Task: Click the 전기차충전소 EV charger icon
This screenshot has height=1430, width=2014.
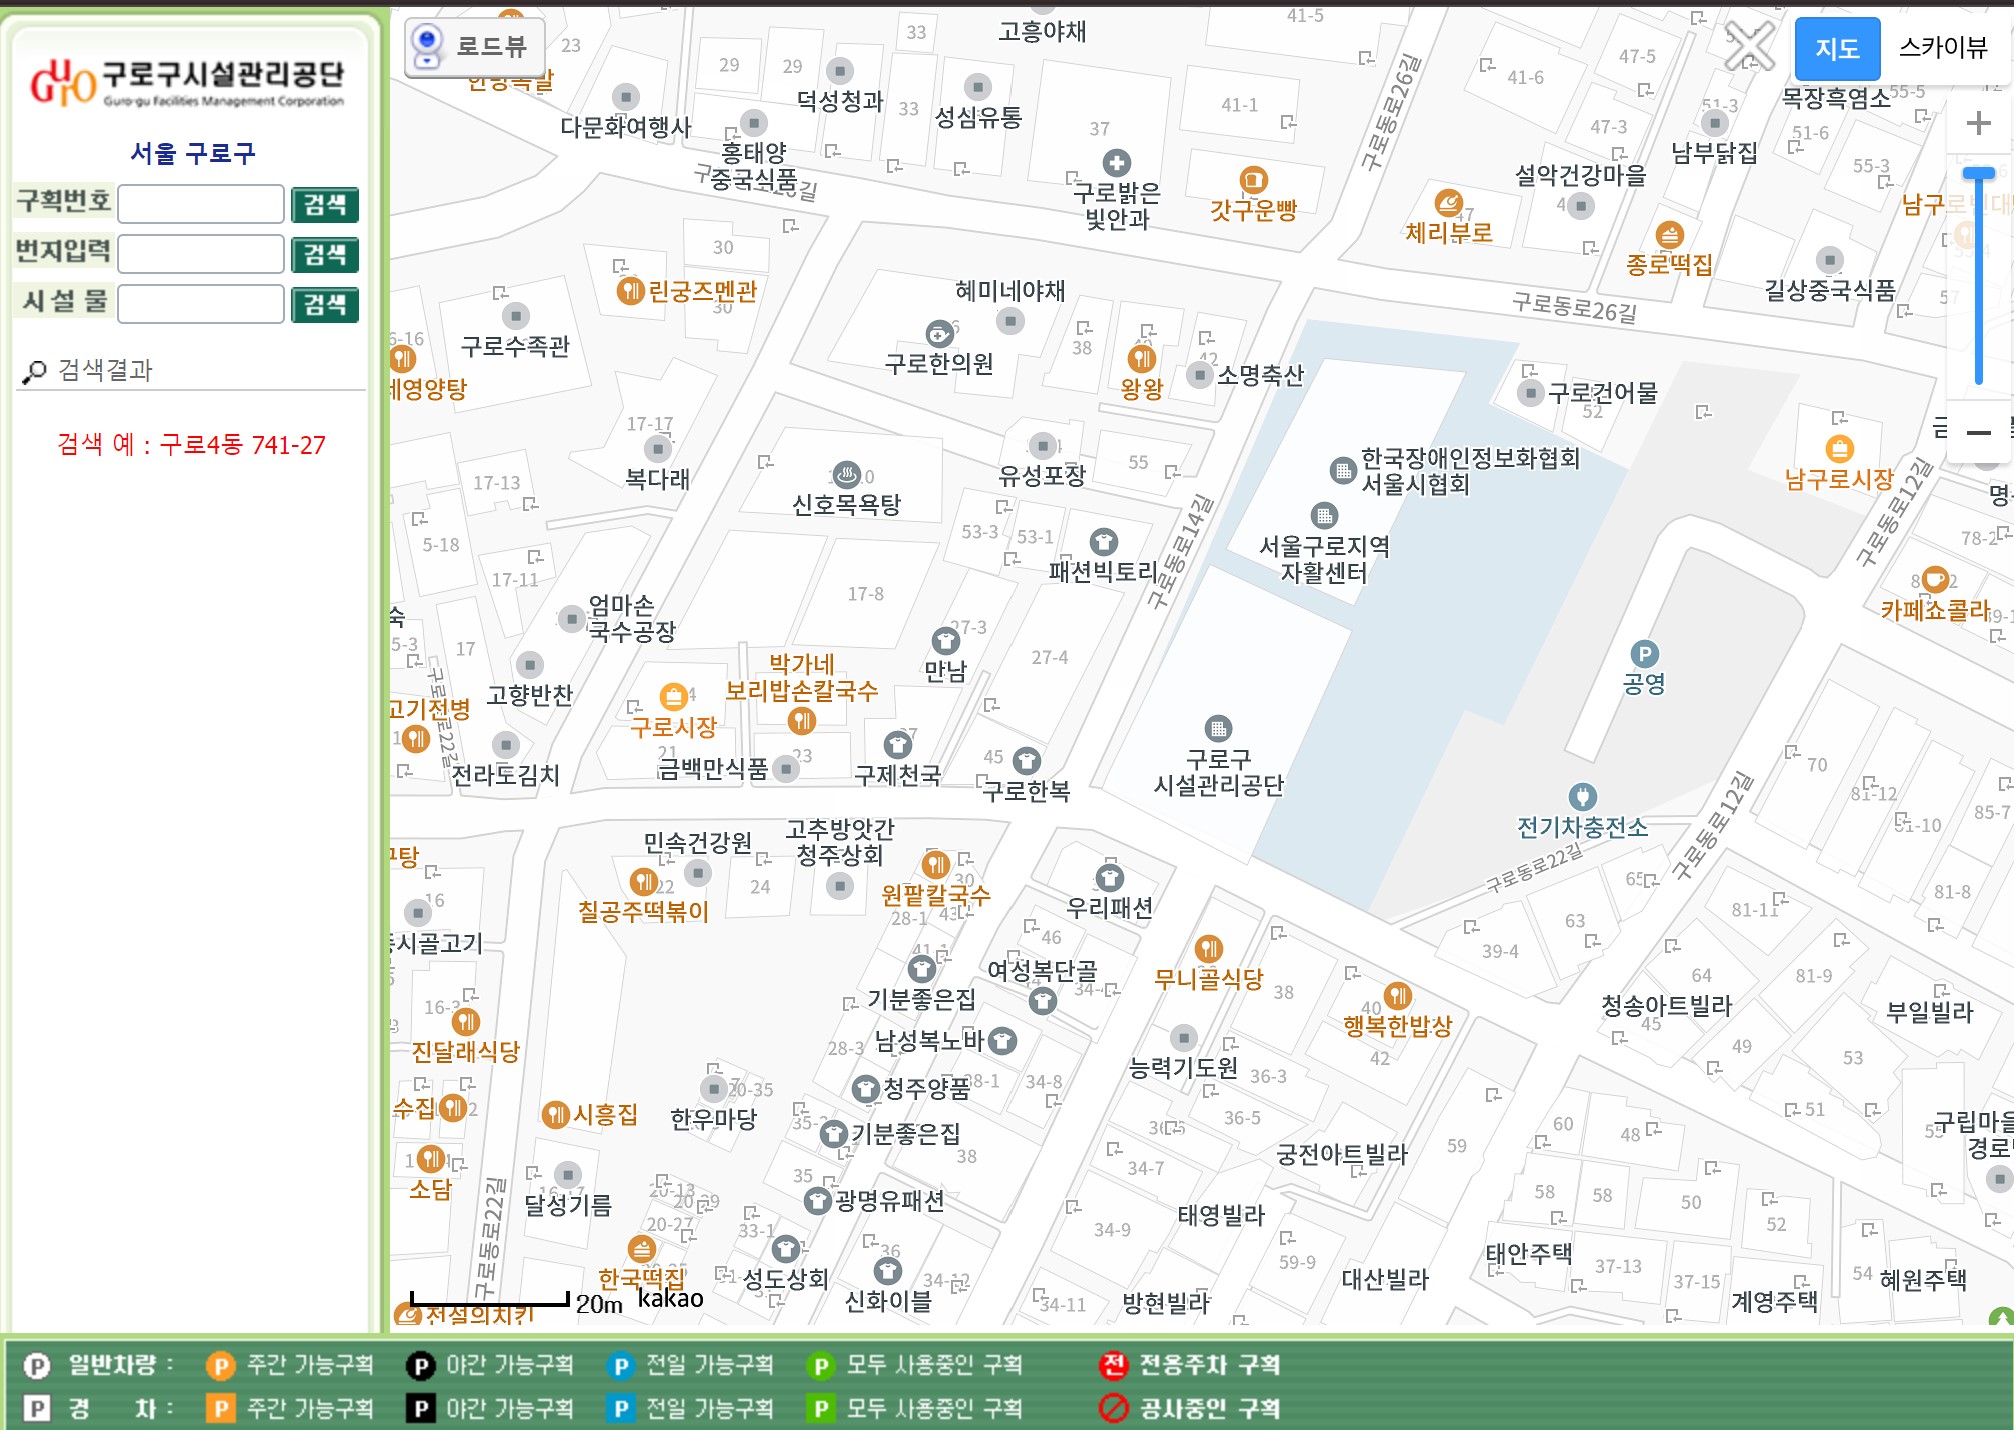Action: click(x=1582, y=797)
